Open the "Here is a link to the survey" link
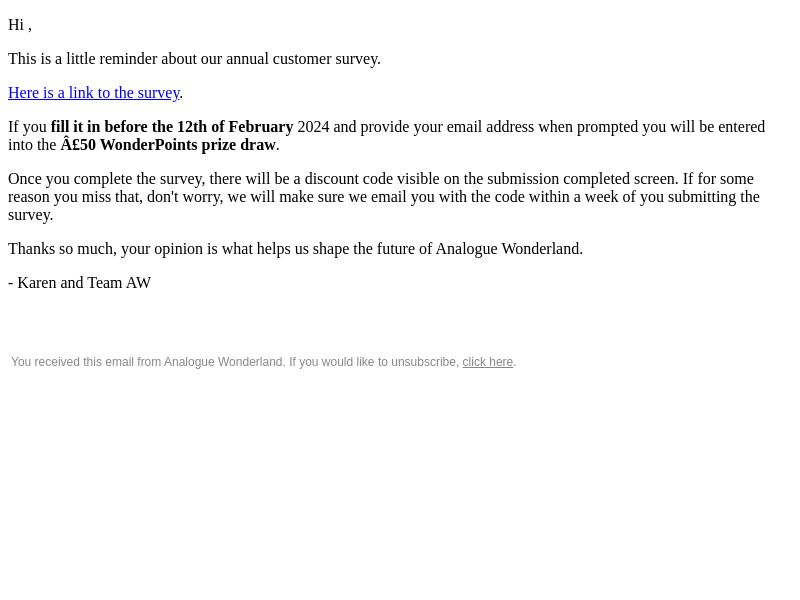The image size is (800, 600). click(94, 93)
